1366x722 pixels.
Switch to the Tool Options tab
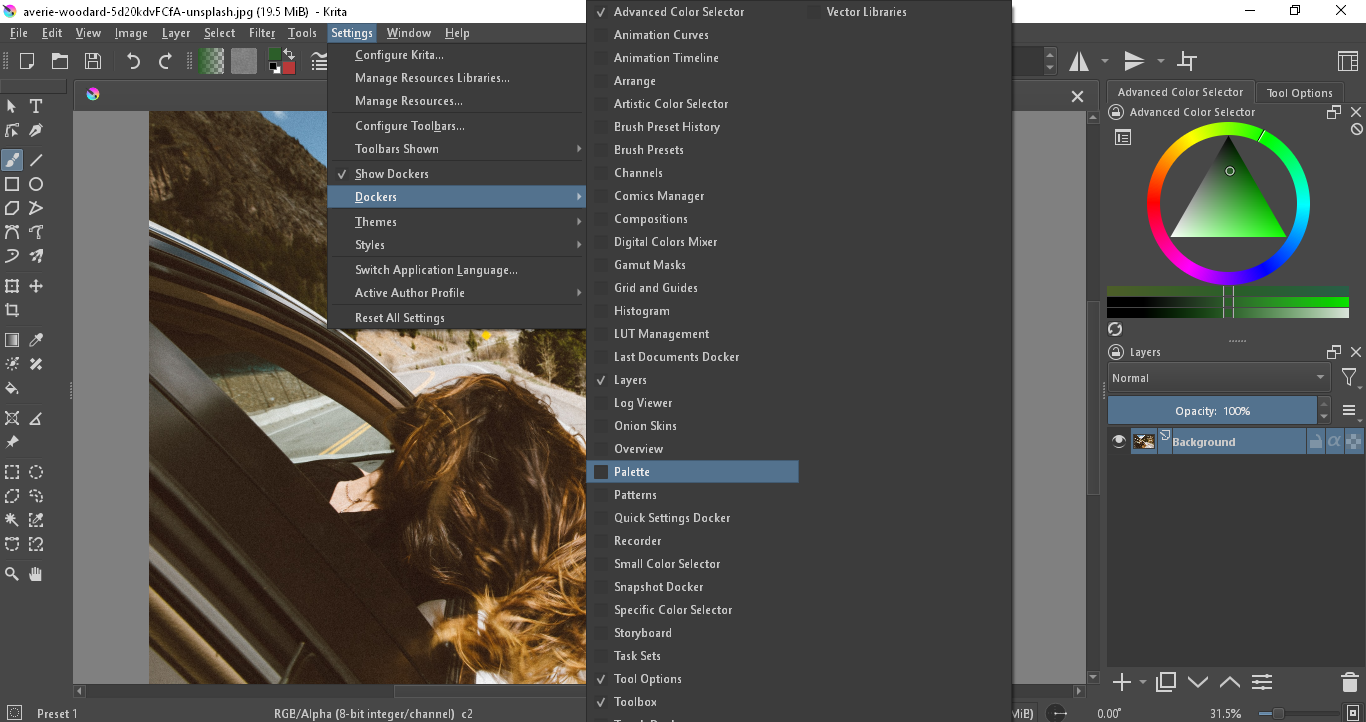pos(1299,93)
